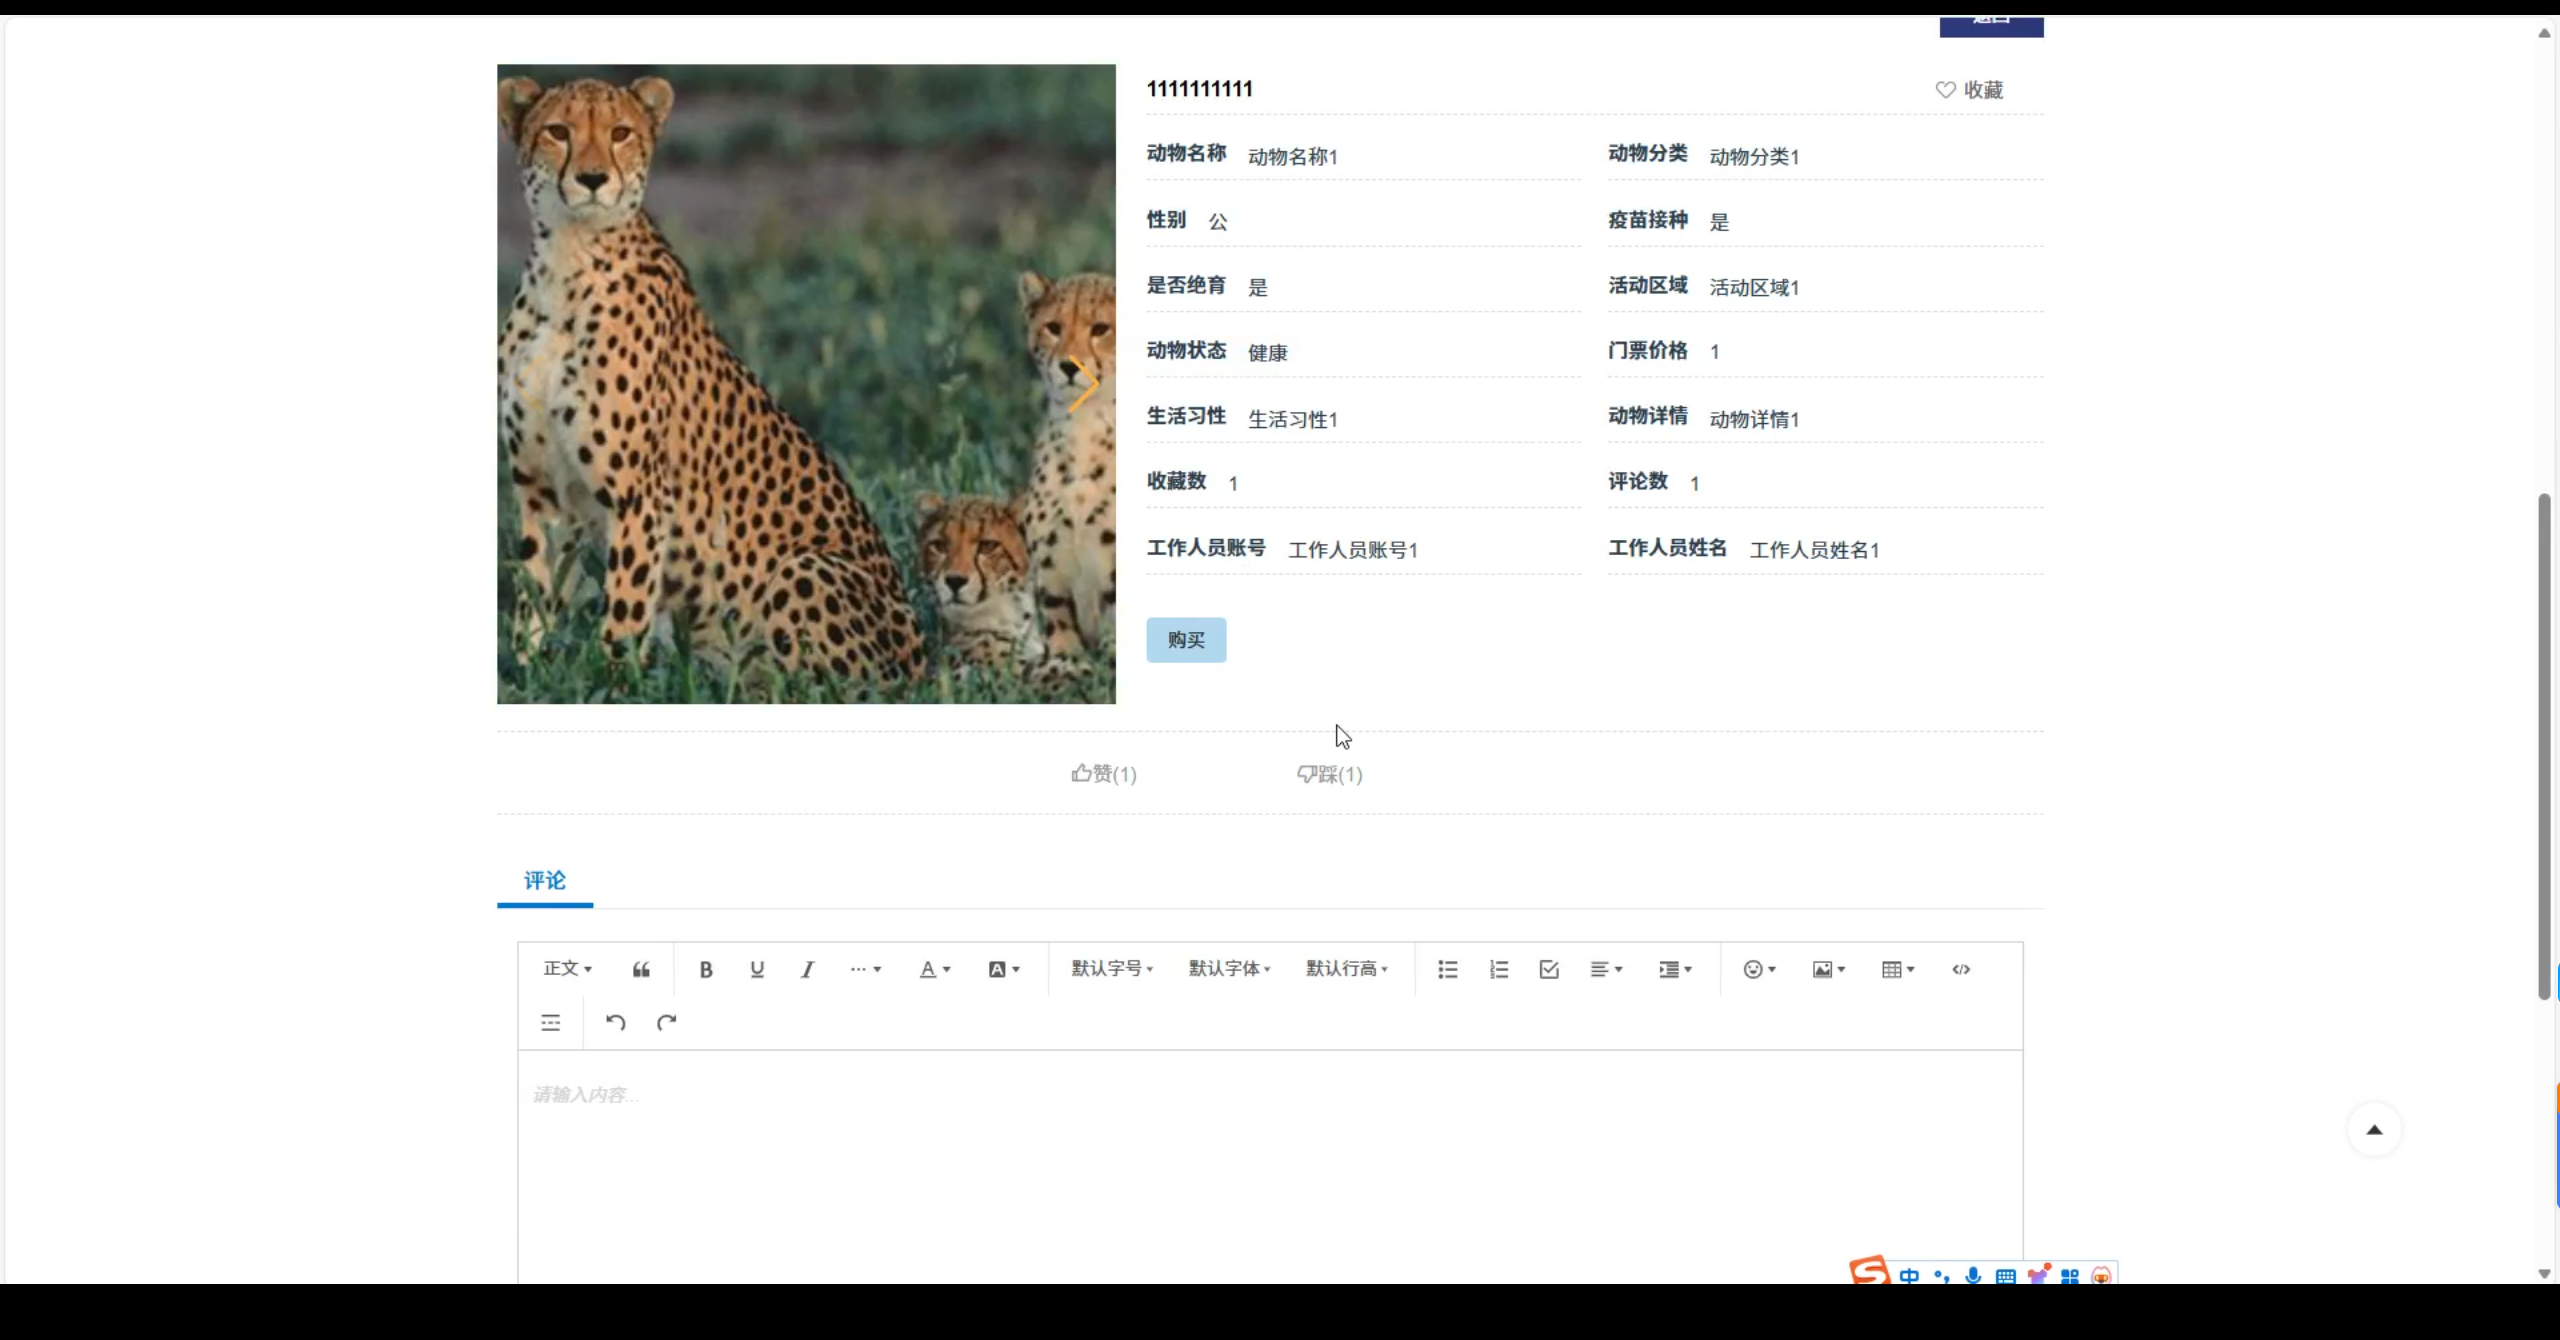Toggle bold formatting in the comment editor

[705, 969]
